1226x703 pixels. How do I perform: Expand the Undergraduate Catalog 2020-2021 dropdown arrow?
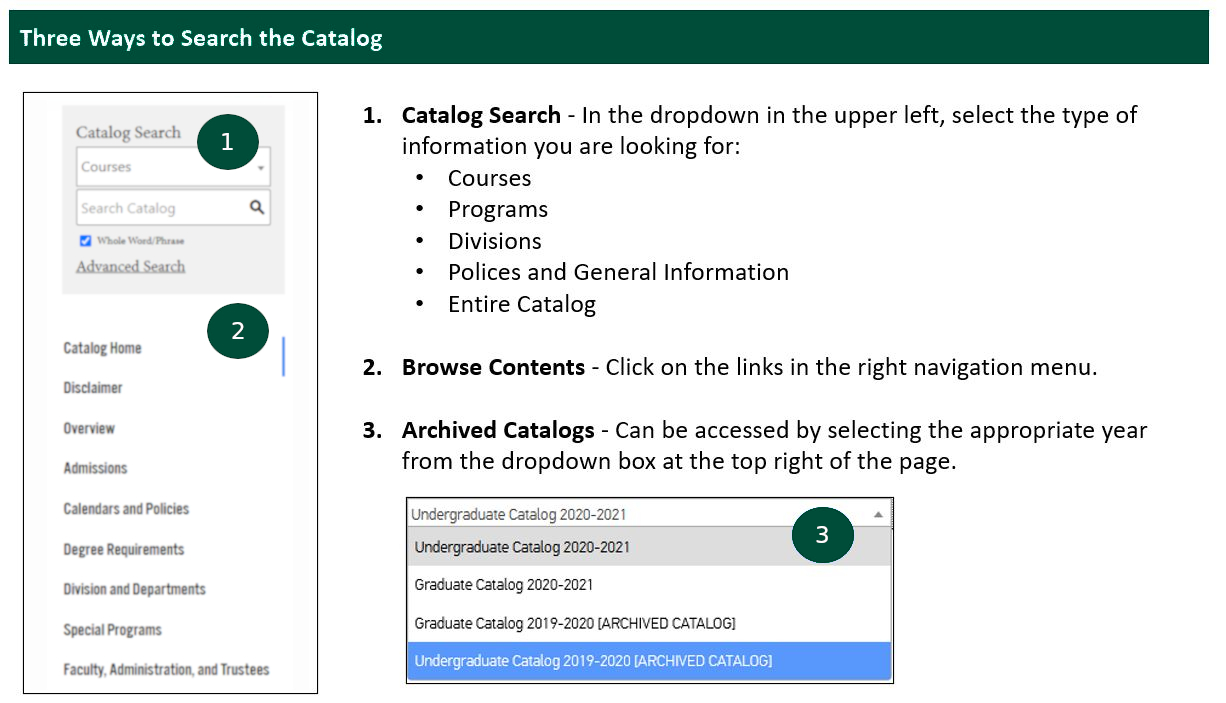pyautogui.click(x=878, y=514)
